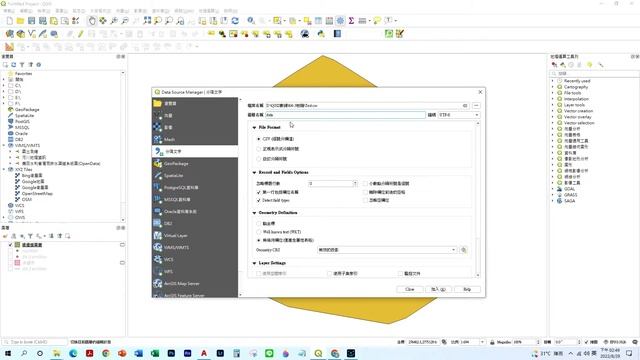Toggle first record has field names checkbox
This screenshot has width=640, height=360.
(258, 192)
